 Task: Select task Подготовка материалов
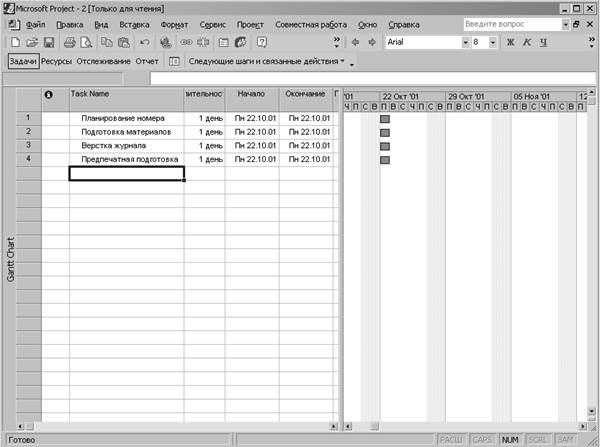pos(126,132)
